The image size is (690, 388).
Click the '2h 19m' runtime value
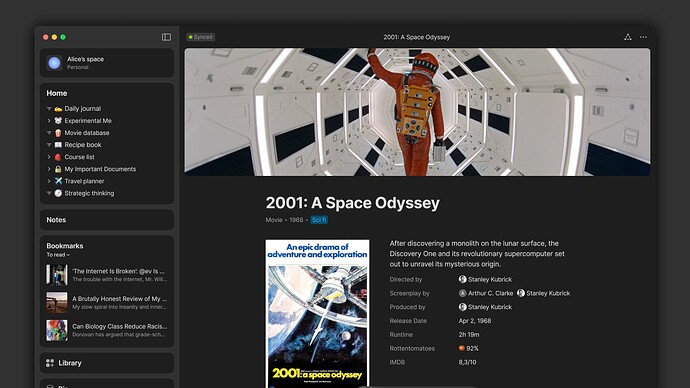[x=469, y=334]
